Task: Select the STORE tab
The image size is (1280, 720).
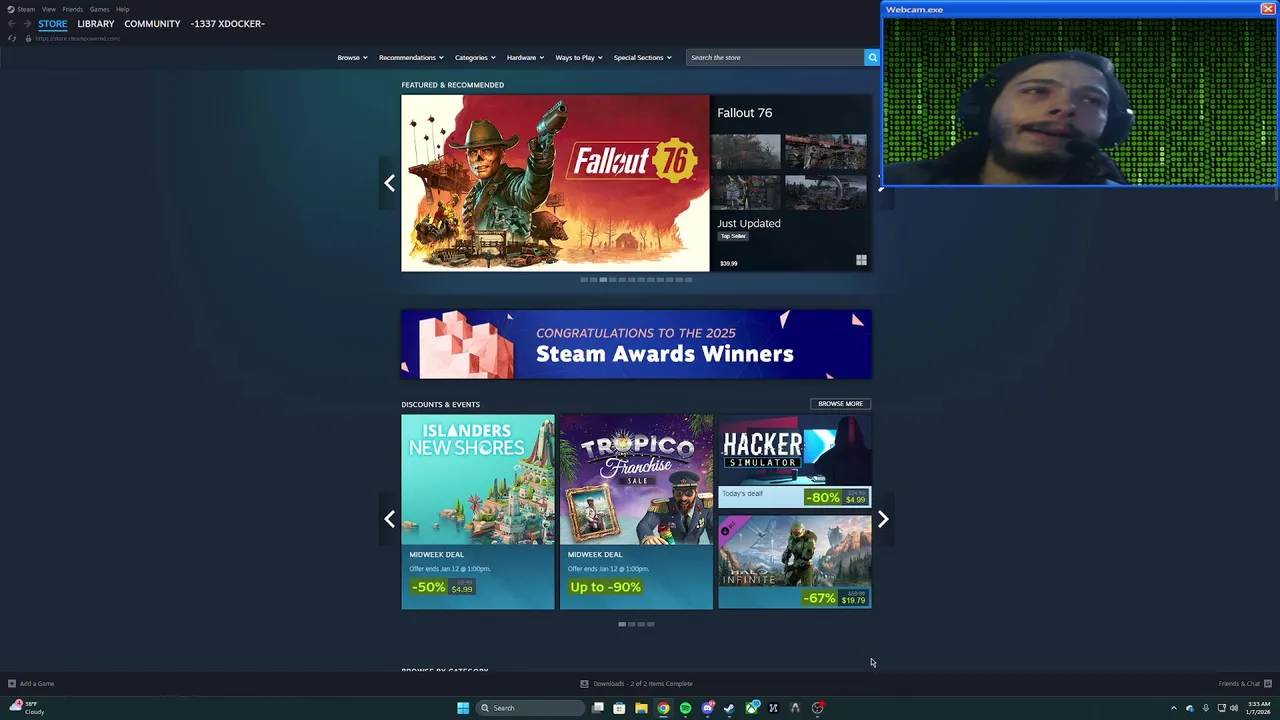Action: pyautogui.click(x=53, y=24)
